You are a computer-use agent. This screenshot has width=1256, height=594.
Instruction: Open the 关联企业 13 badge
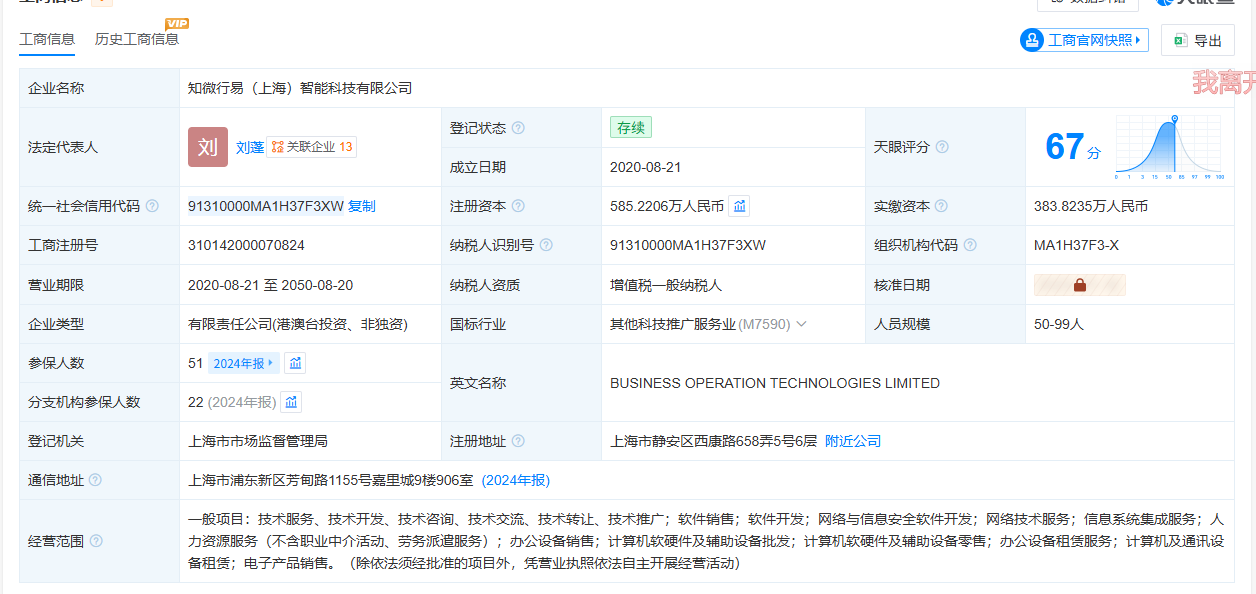click(x=312, y=147)
